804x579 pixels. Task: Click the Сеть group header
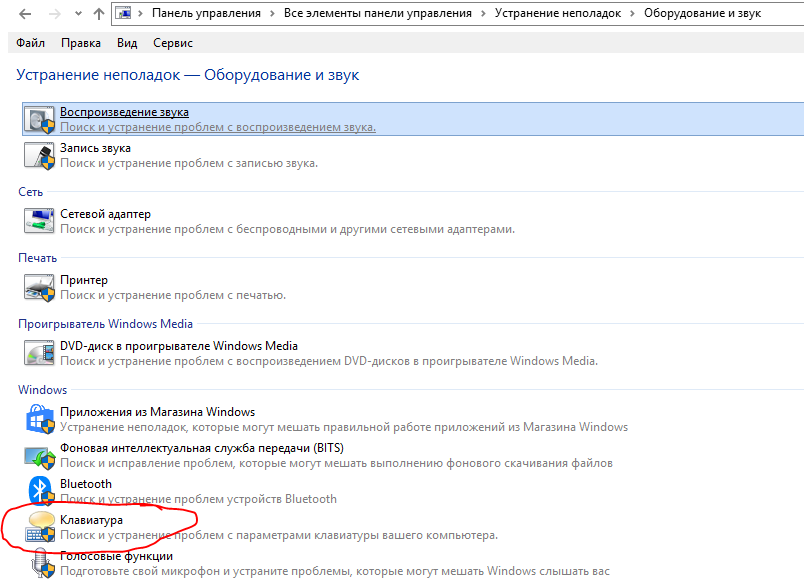point(30,192)
